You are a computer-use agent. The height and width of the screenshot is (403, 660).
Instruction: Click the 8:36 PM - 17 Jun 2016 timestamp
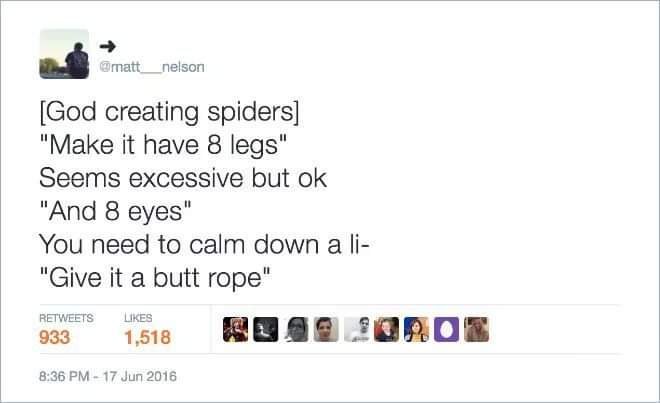click(108, 376)
